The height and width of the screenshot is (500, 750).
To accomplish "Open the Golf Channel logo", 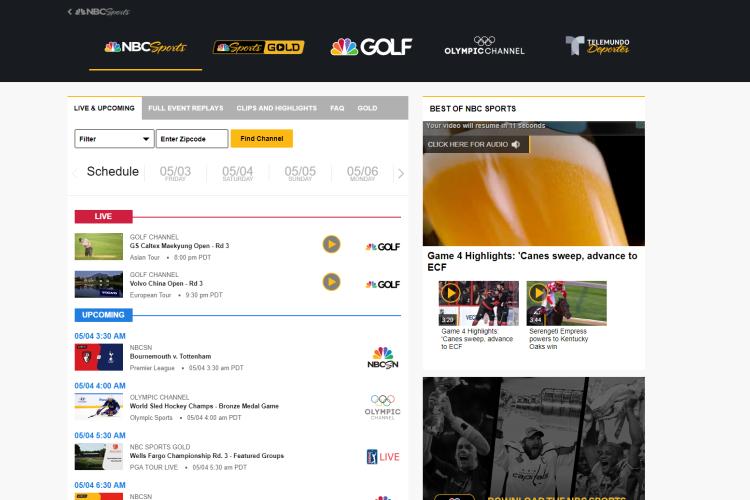I will pyautogui.click(x=371, y=47).
